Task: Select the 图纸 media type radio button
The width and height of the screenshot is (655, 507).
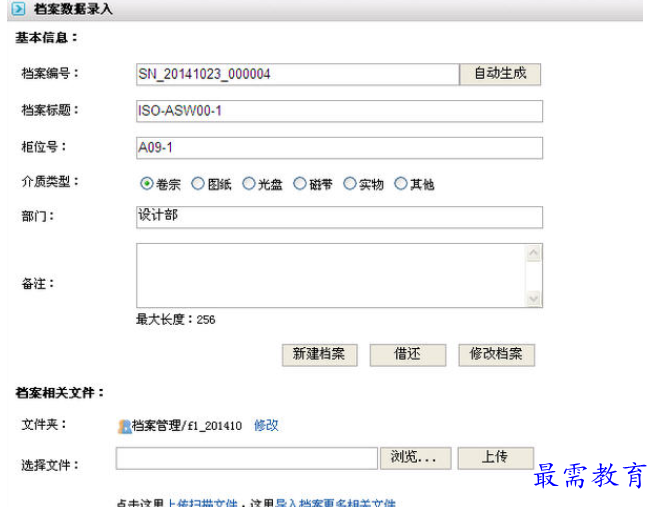Action: [x=198, y=183]
